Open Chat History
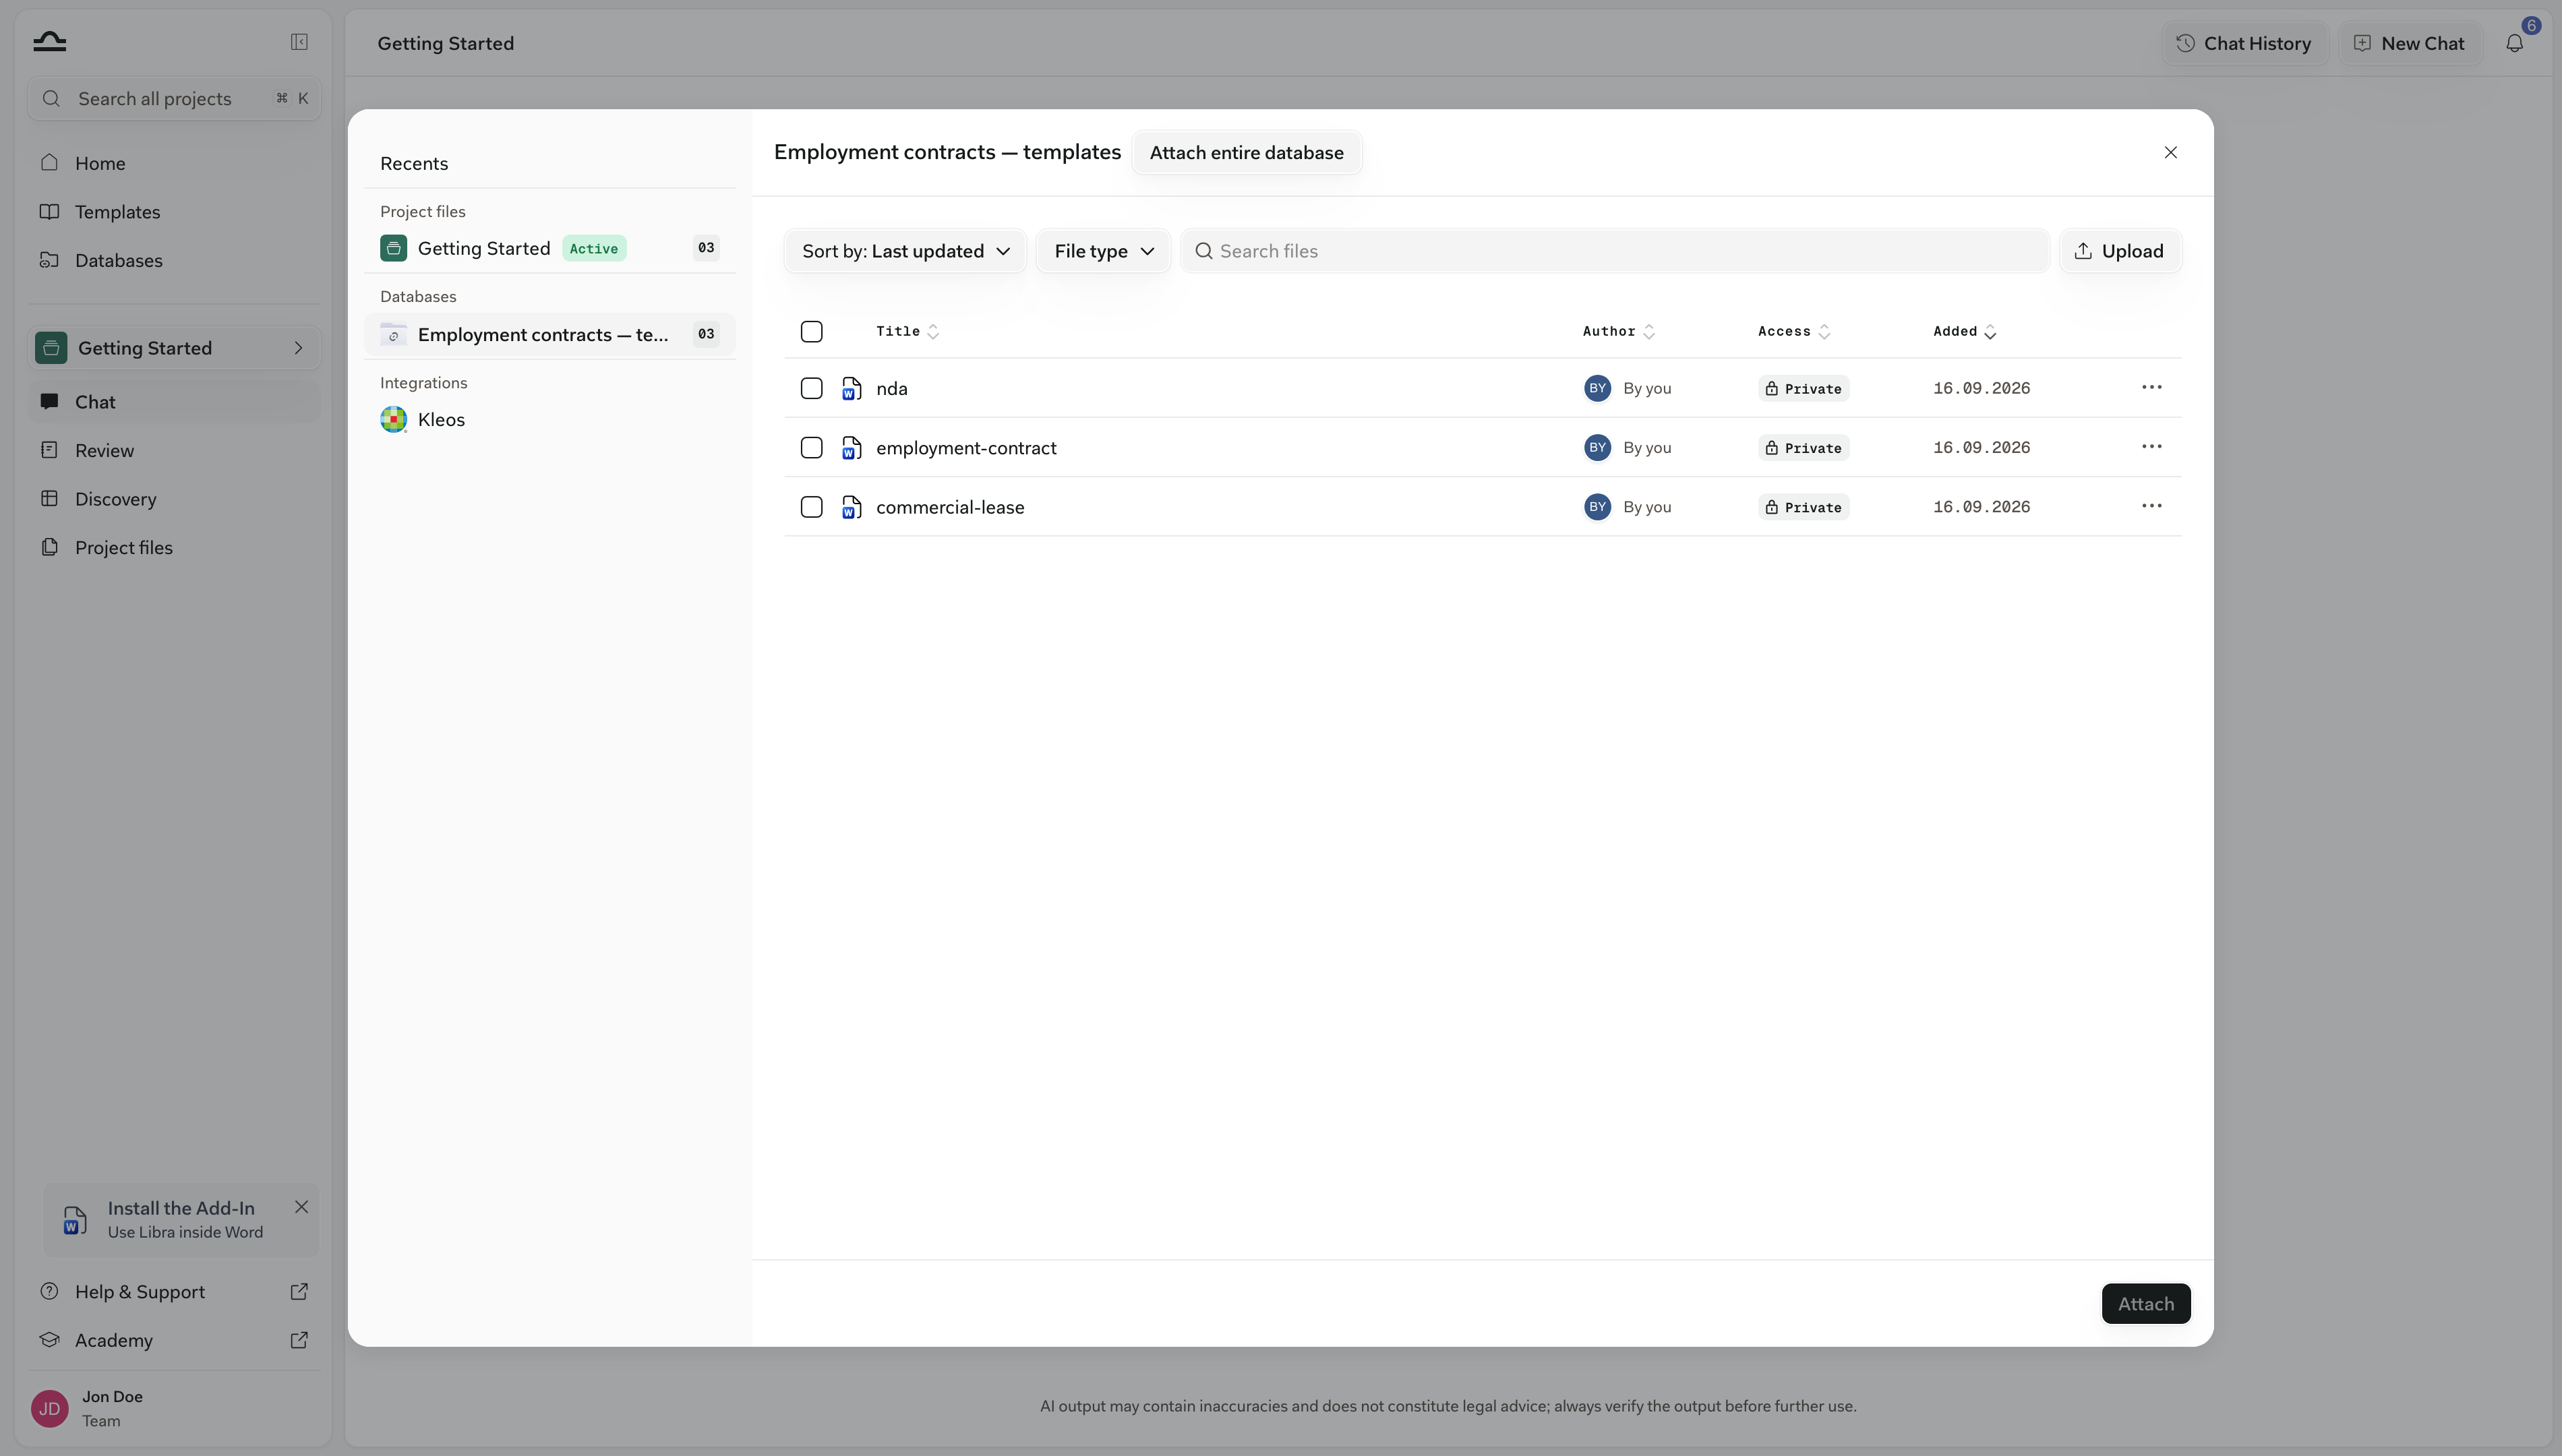 point(2244,43)
